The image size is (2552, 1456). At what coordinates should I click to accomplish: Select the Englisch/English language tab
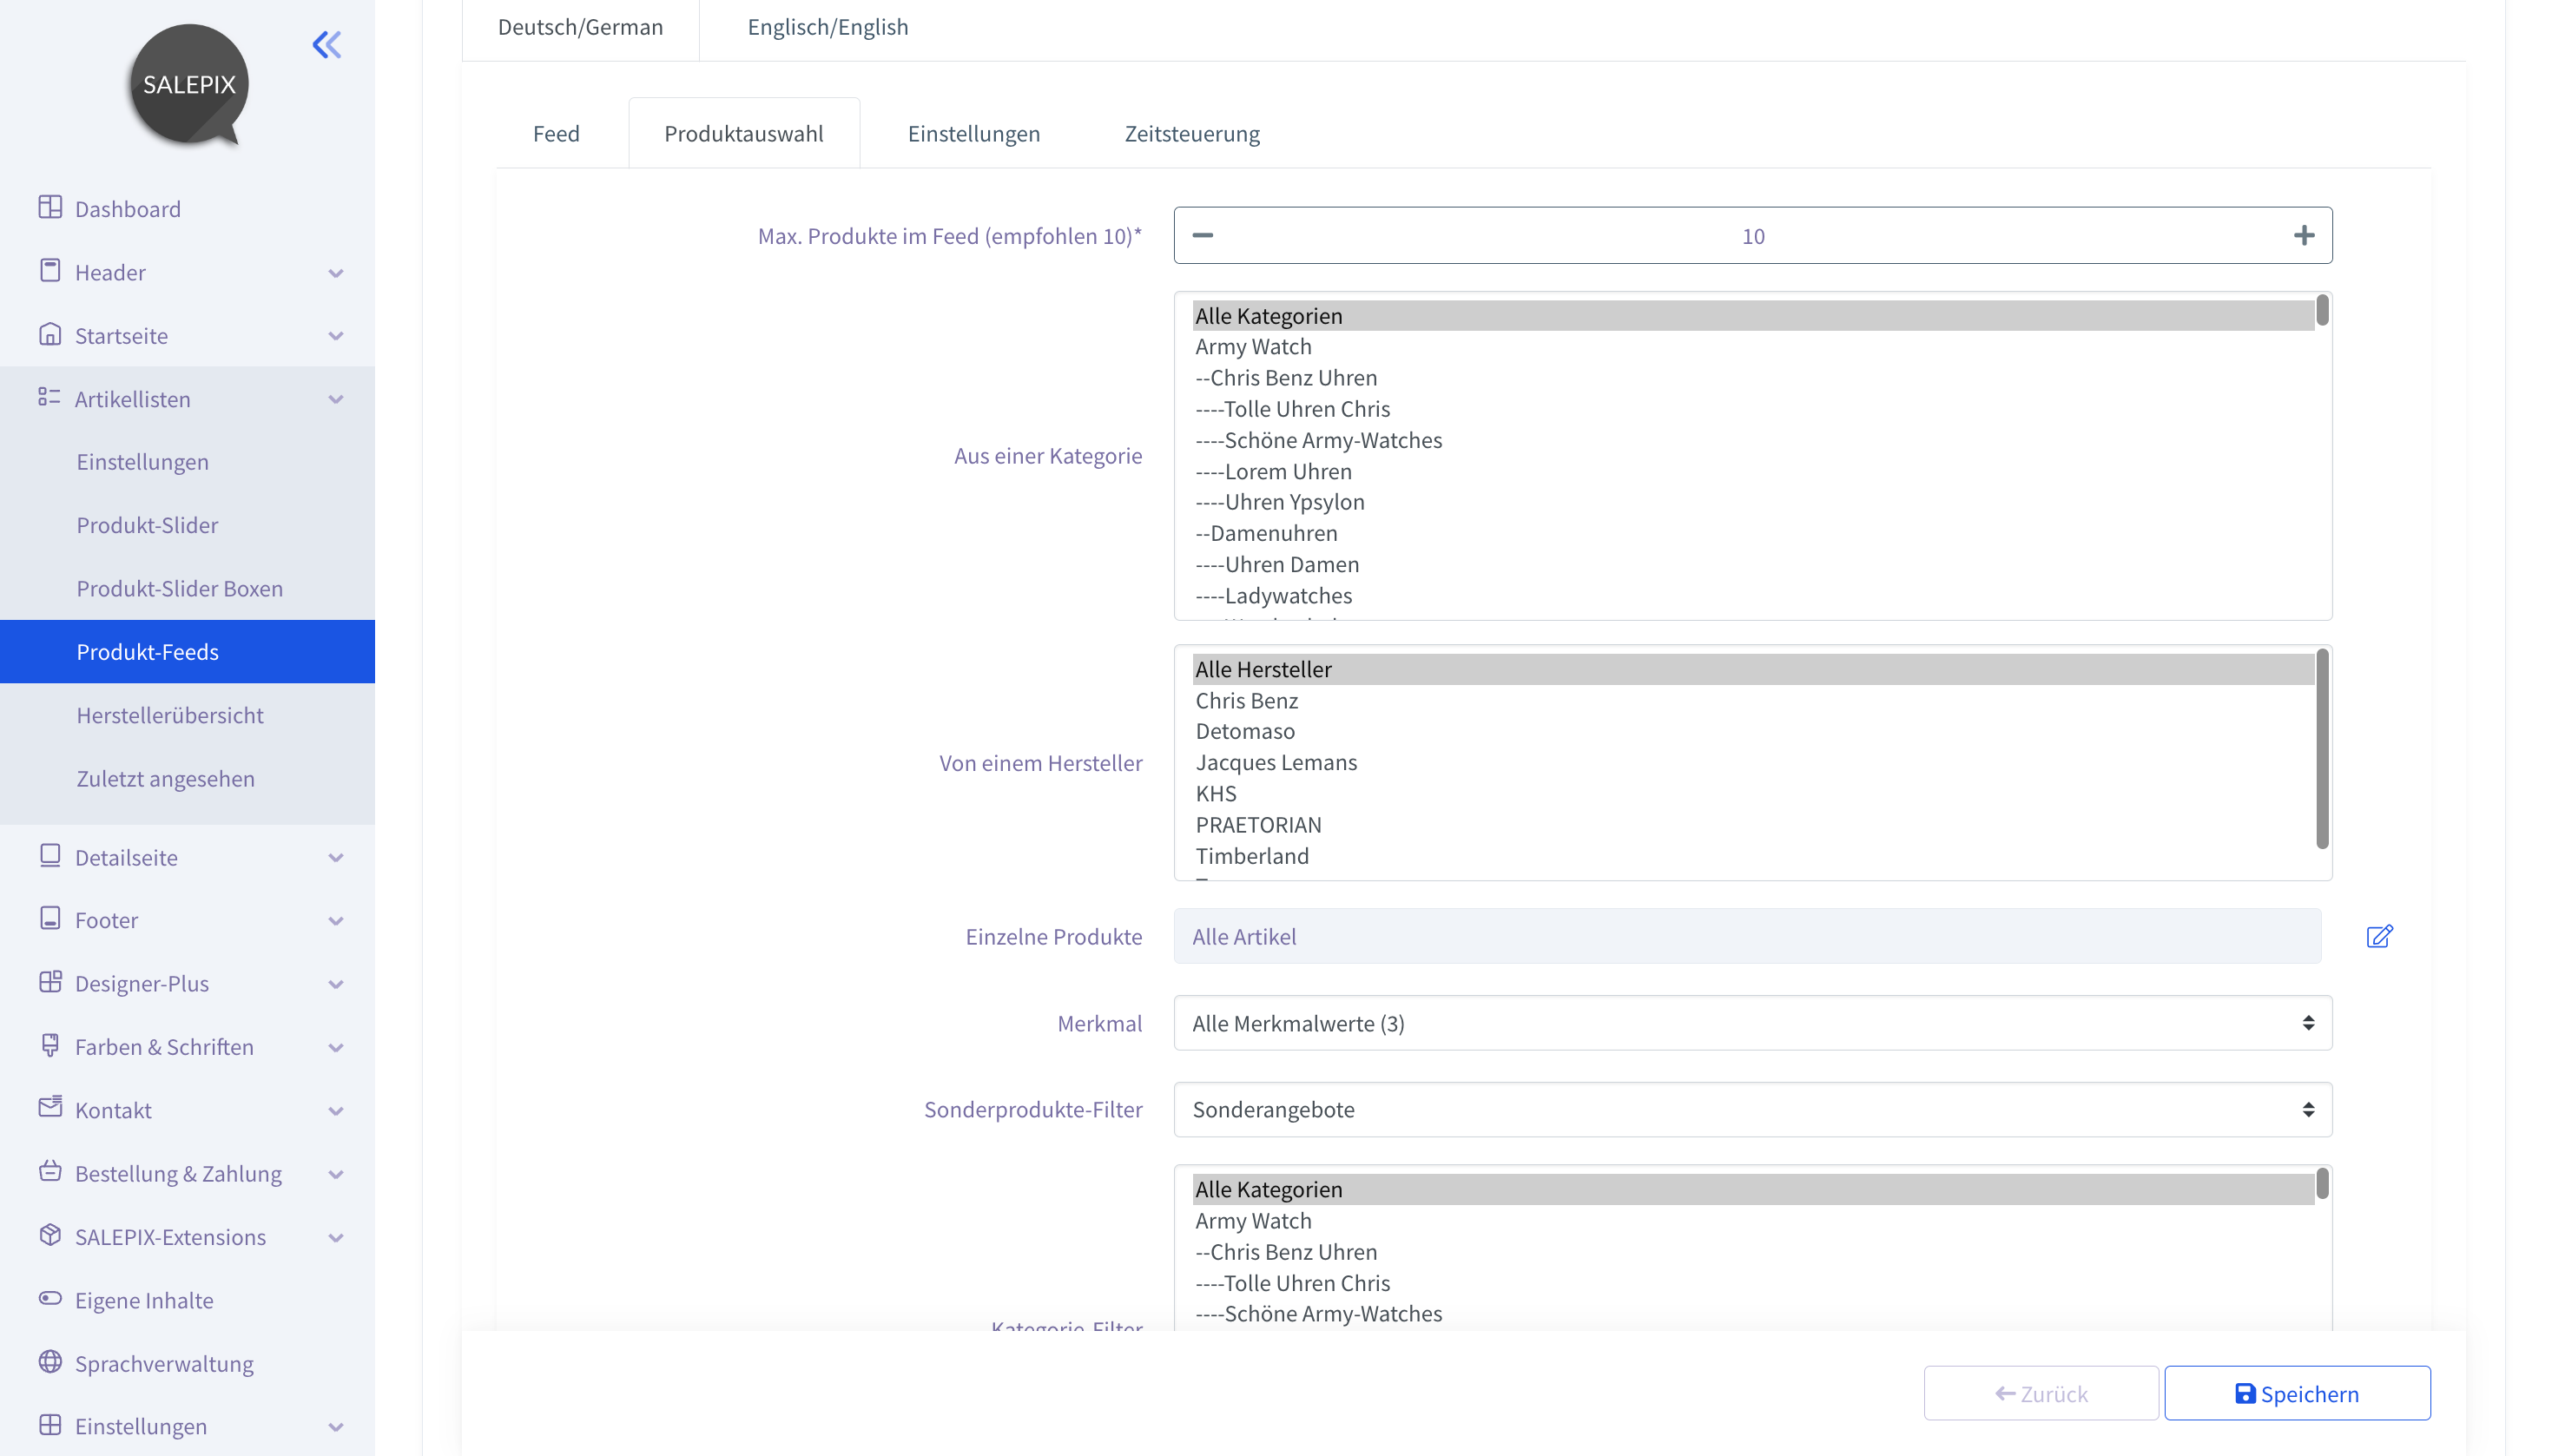tap(828, 27)
